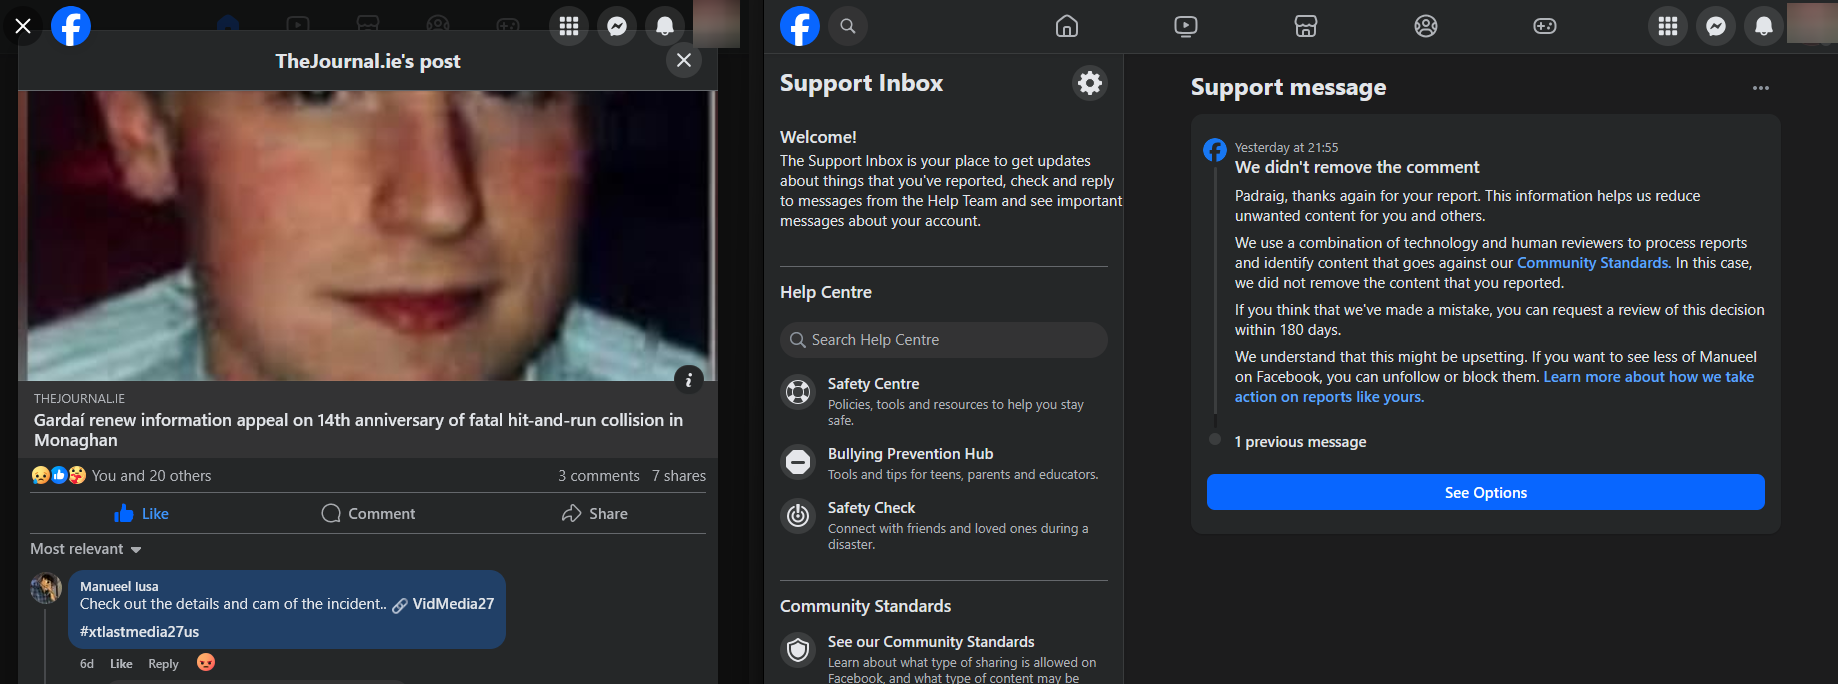Click reaction emoji icons on post
Screen dimensions: 1838x684
(x=59, y=475)
